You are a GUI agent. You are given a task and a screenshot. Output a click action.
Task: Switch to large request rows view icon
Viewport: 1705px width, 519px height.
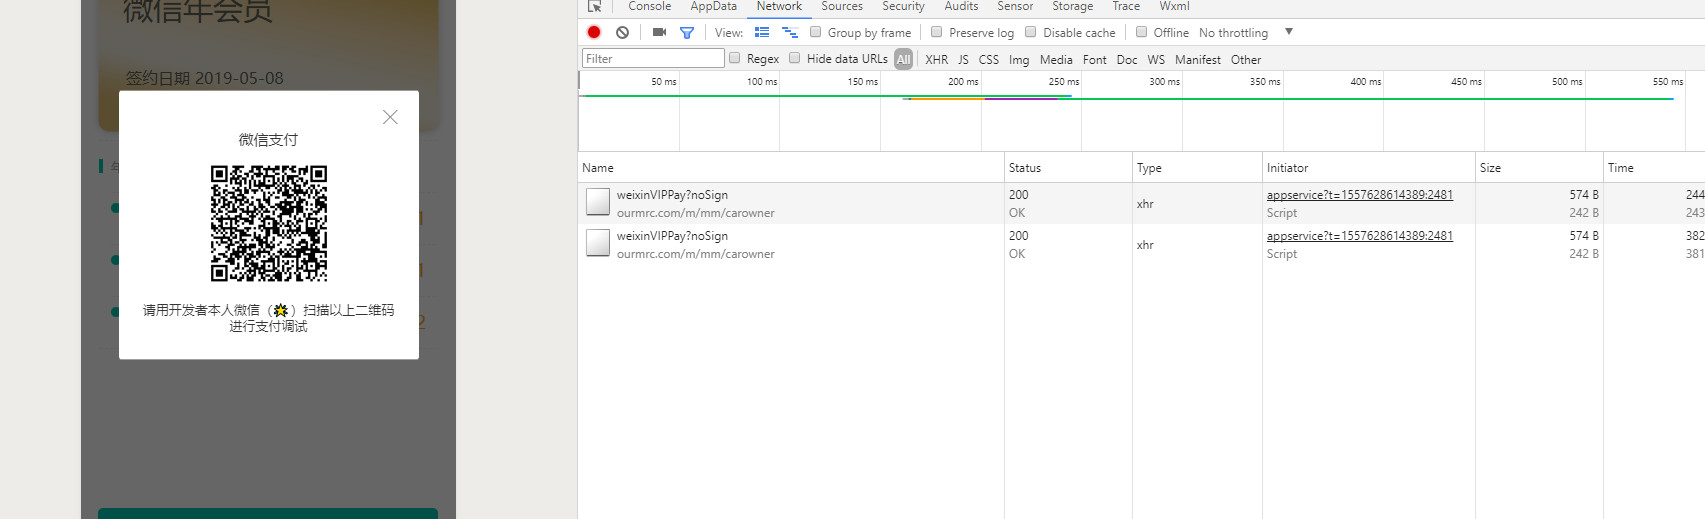[x=762, y=32]
